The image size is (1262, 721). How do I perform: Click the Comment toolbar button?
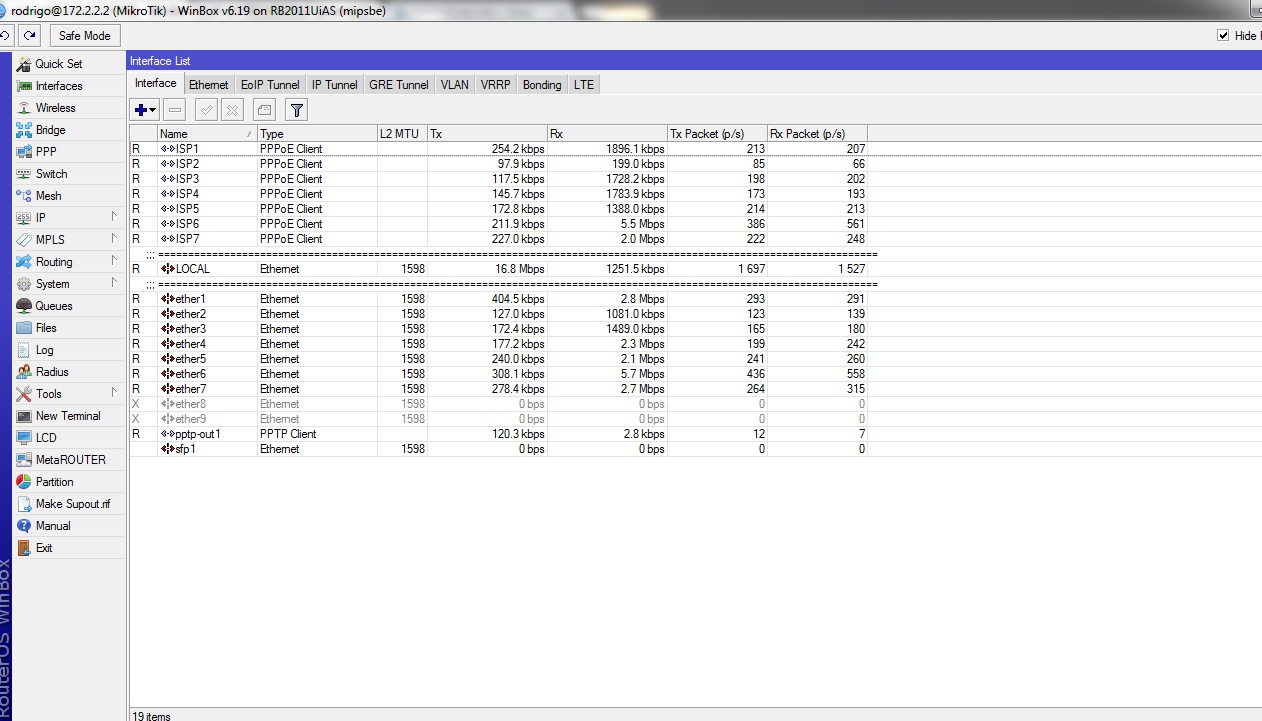264,110
